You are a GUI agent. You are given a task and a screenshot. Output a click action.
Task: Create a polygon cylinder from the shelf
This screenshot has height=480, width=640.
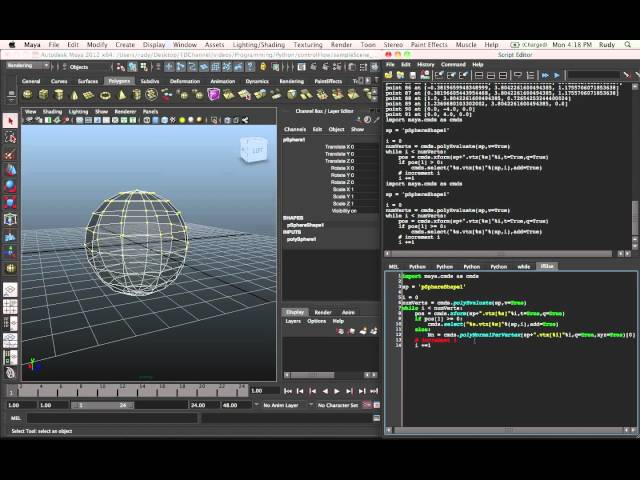pos(59,95)
